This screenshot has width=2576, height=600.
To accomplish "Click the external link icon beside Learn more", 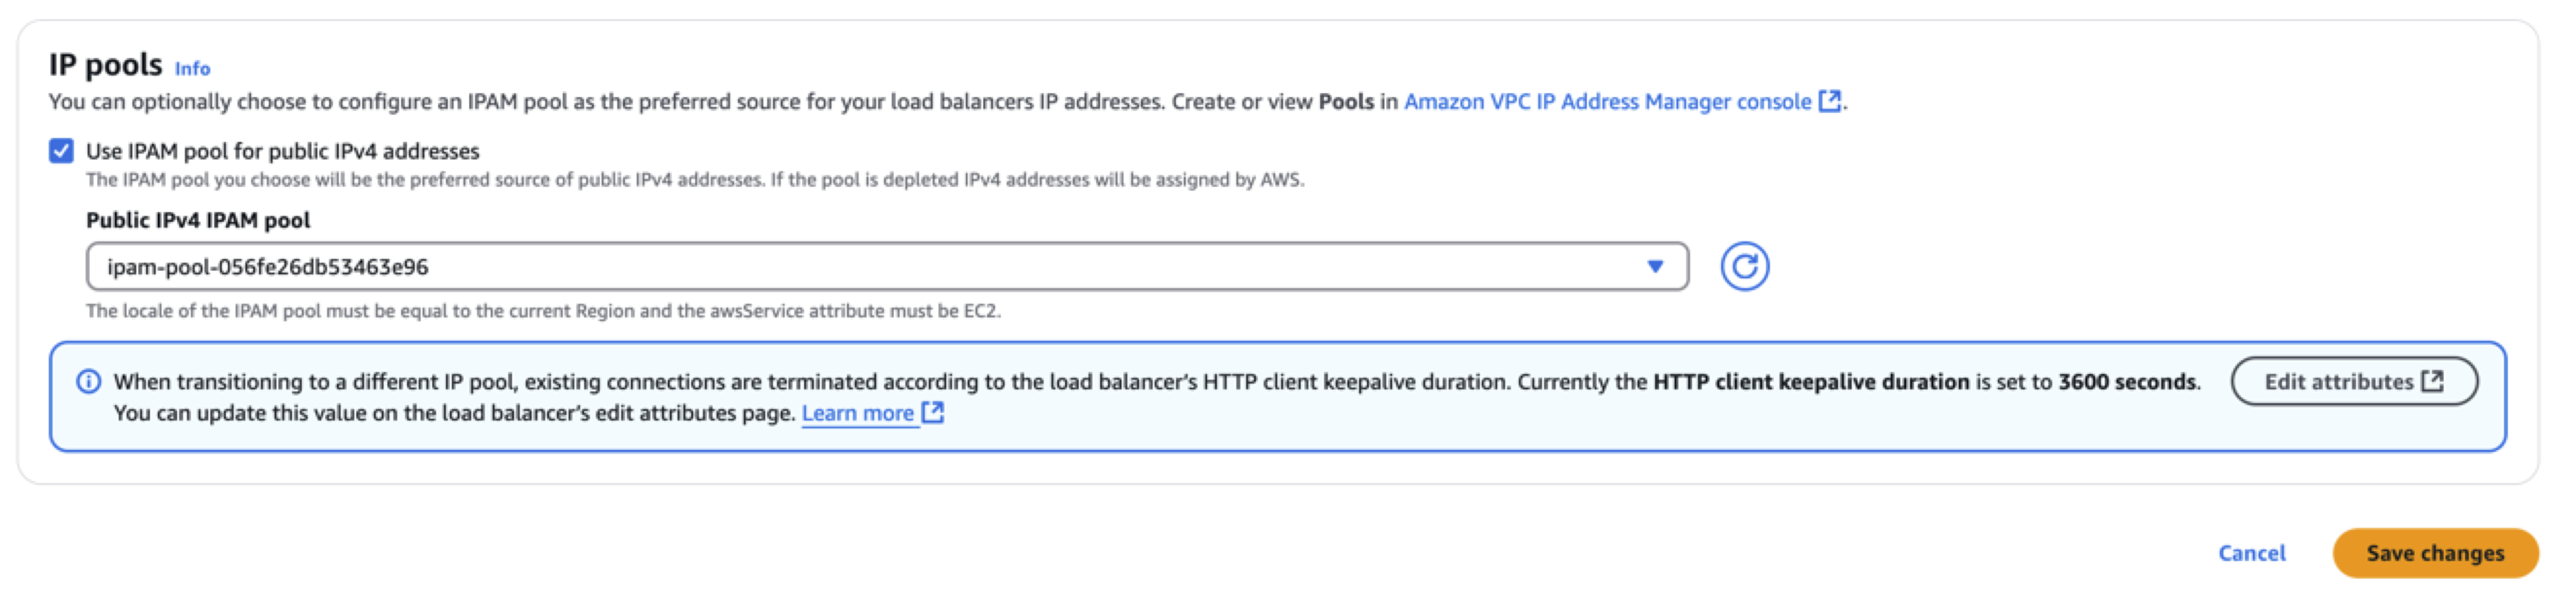I will 932,412.
